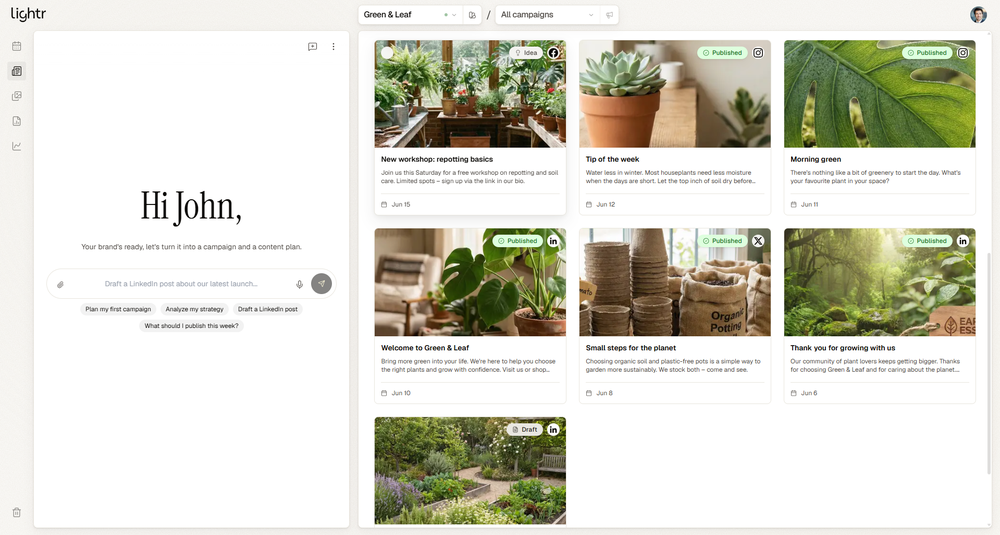Image resolution: width=1000 pixels, height=535 pixels.
Task: Click the posts panel vertical scrollbar
Action: (x=989, y=363)
